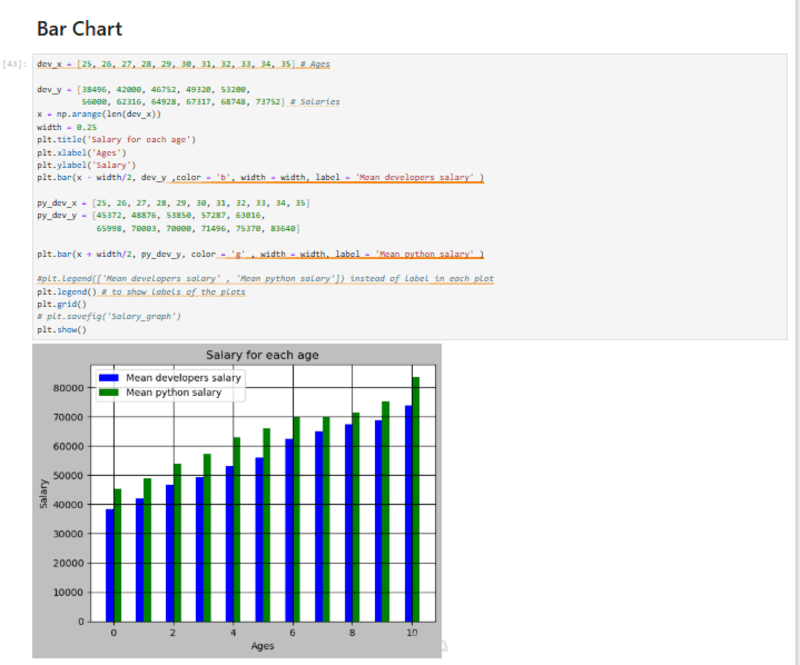This screenshot has width=800, height=665.
Task: Click the green plt.bar line with color 'g'
Action: [260, 254]
